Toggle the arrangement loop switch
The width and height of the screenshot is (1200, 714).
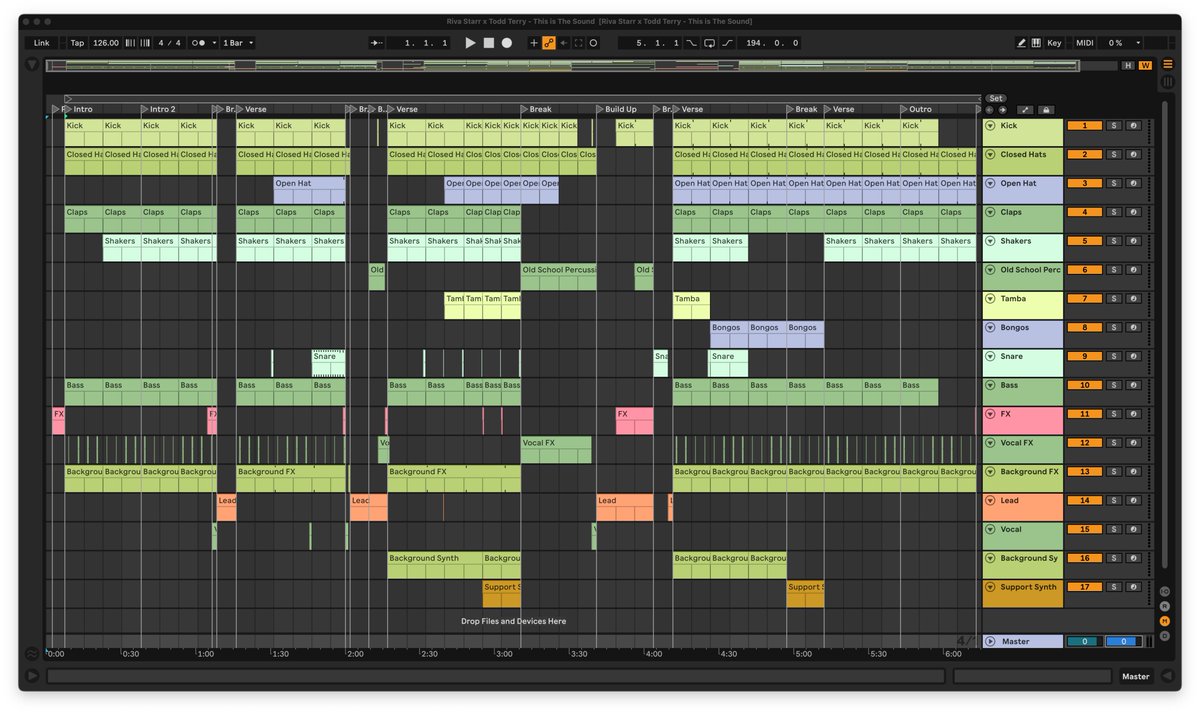708,42
